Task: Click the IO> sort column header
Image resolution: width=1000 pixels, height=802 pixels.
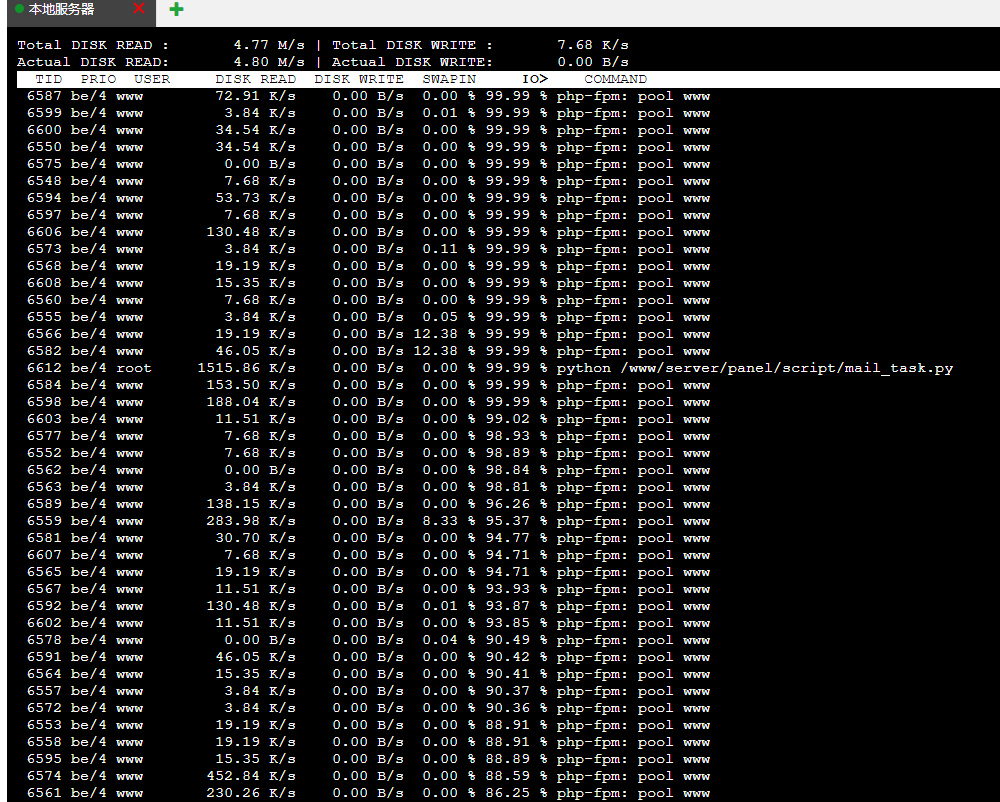Action: [535, 79]
